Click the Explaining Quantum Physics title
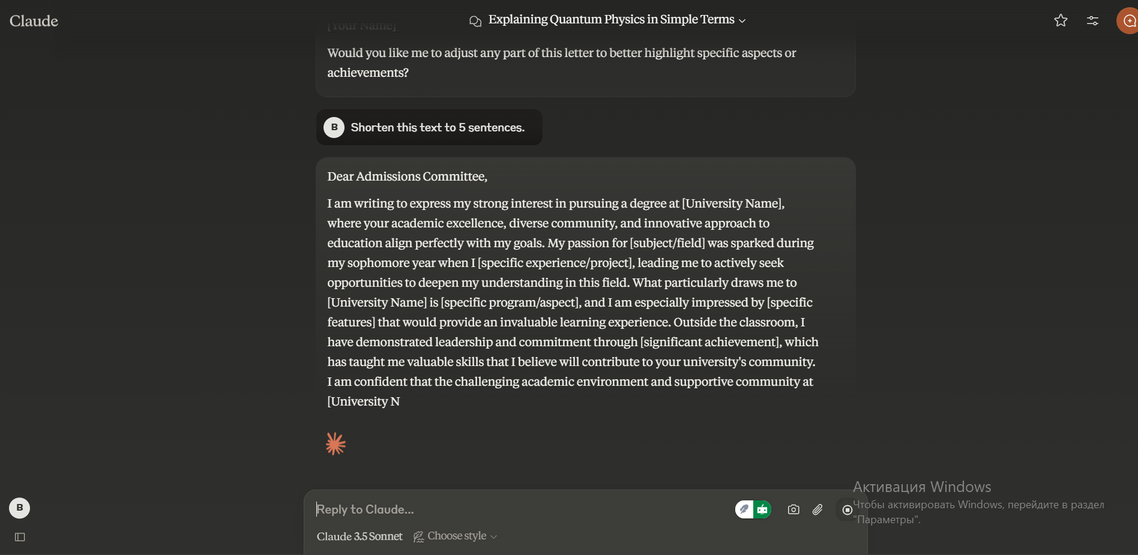1138x555 pixels. click(611, 20)
